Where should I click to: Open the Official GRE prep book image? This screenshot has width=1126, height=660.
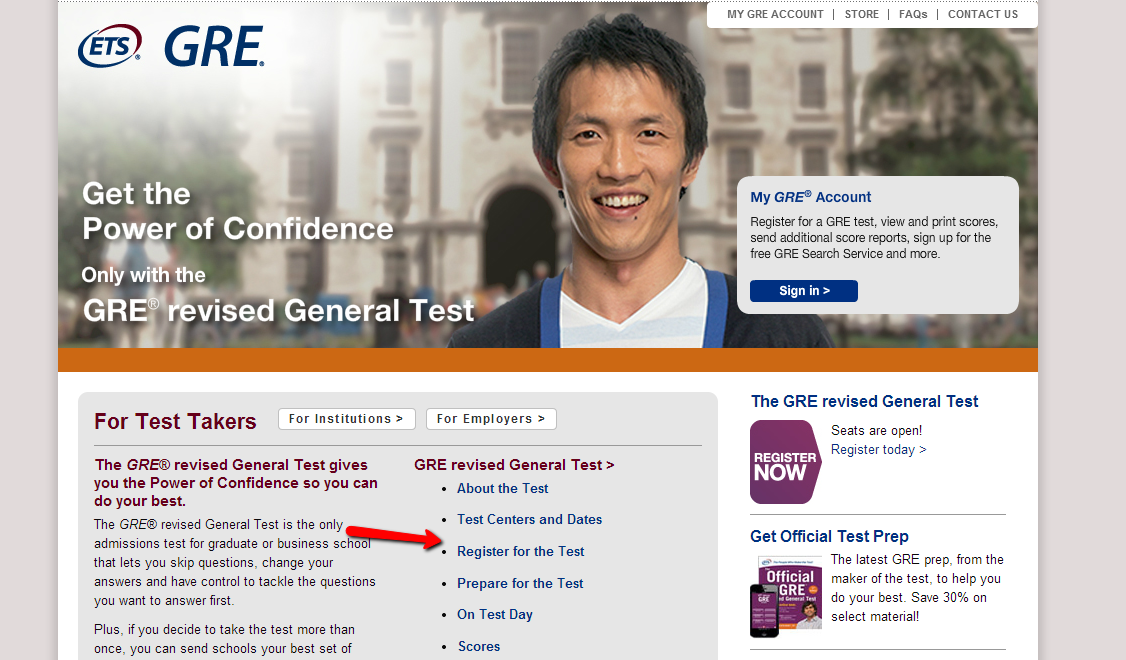(786, 596)
